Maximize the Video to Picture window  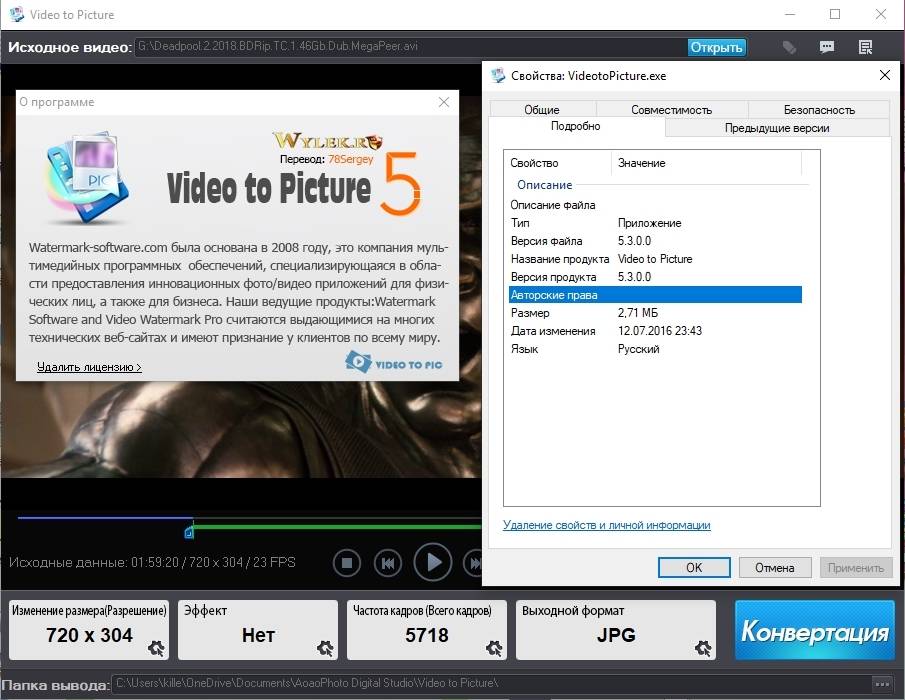[835, 14]
